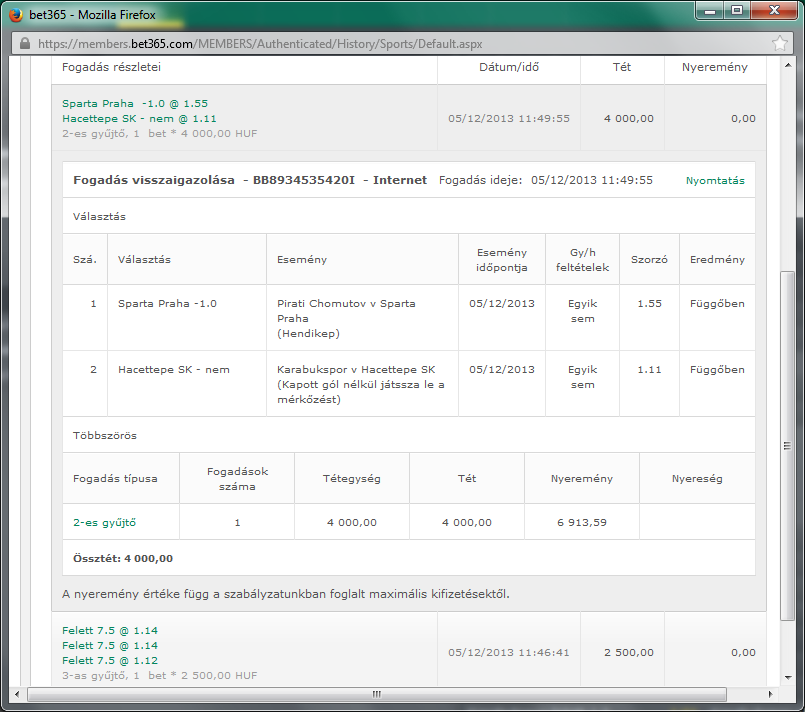Click the Összétét: 4 000,00 total
805x712 pixels.
(x=123, y=559)
